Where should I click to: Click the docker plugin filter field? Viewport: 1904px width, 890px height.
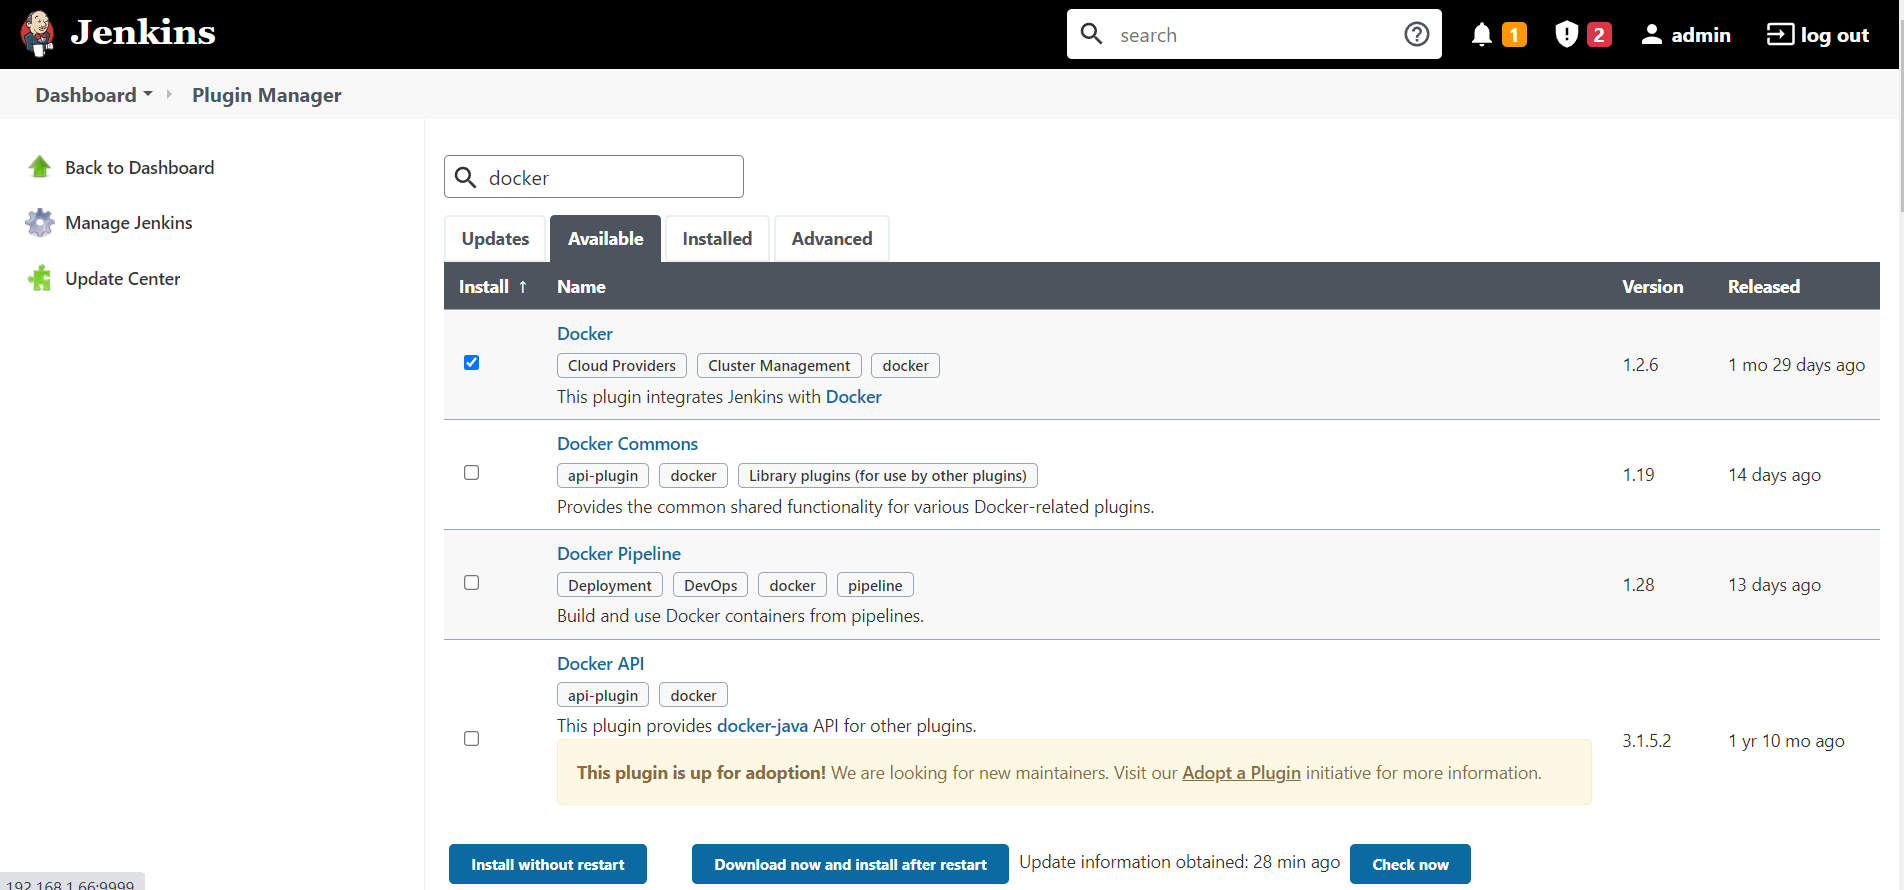(610, 178)
